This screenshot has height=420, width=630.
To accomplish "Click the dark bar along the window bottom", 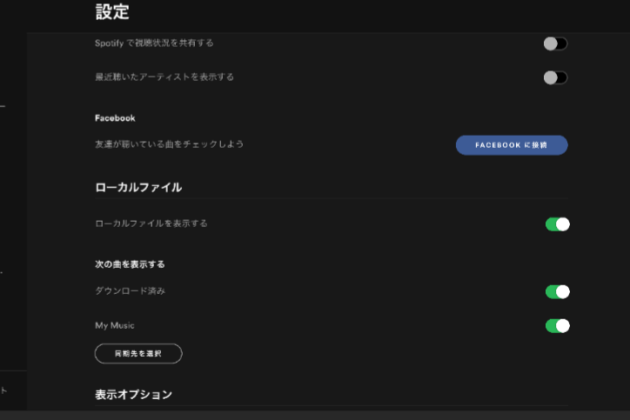I will 315,414.
